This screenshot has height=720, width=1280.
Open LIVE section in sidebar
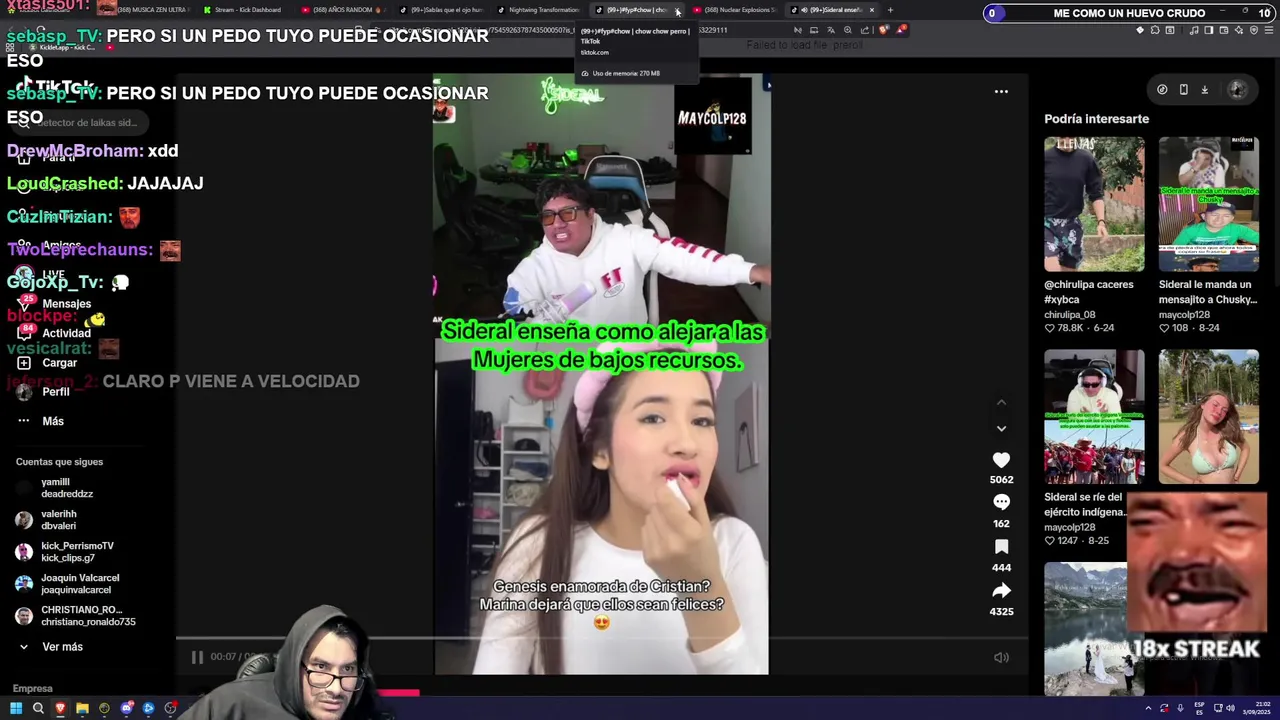[53, 274]
